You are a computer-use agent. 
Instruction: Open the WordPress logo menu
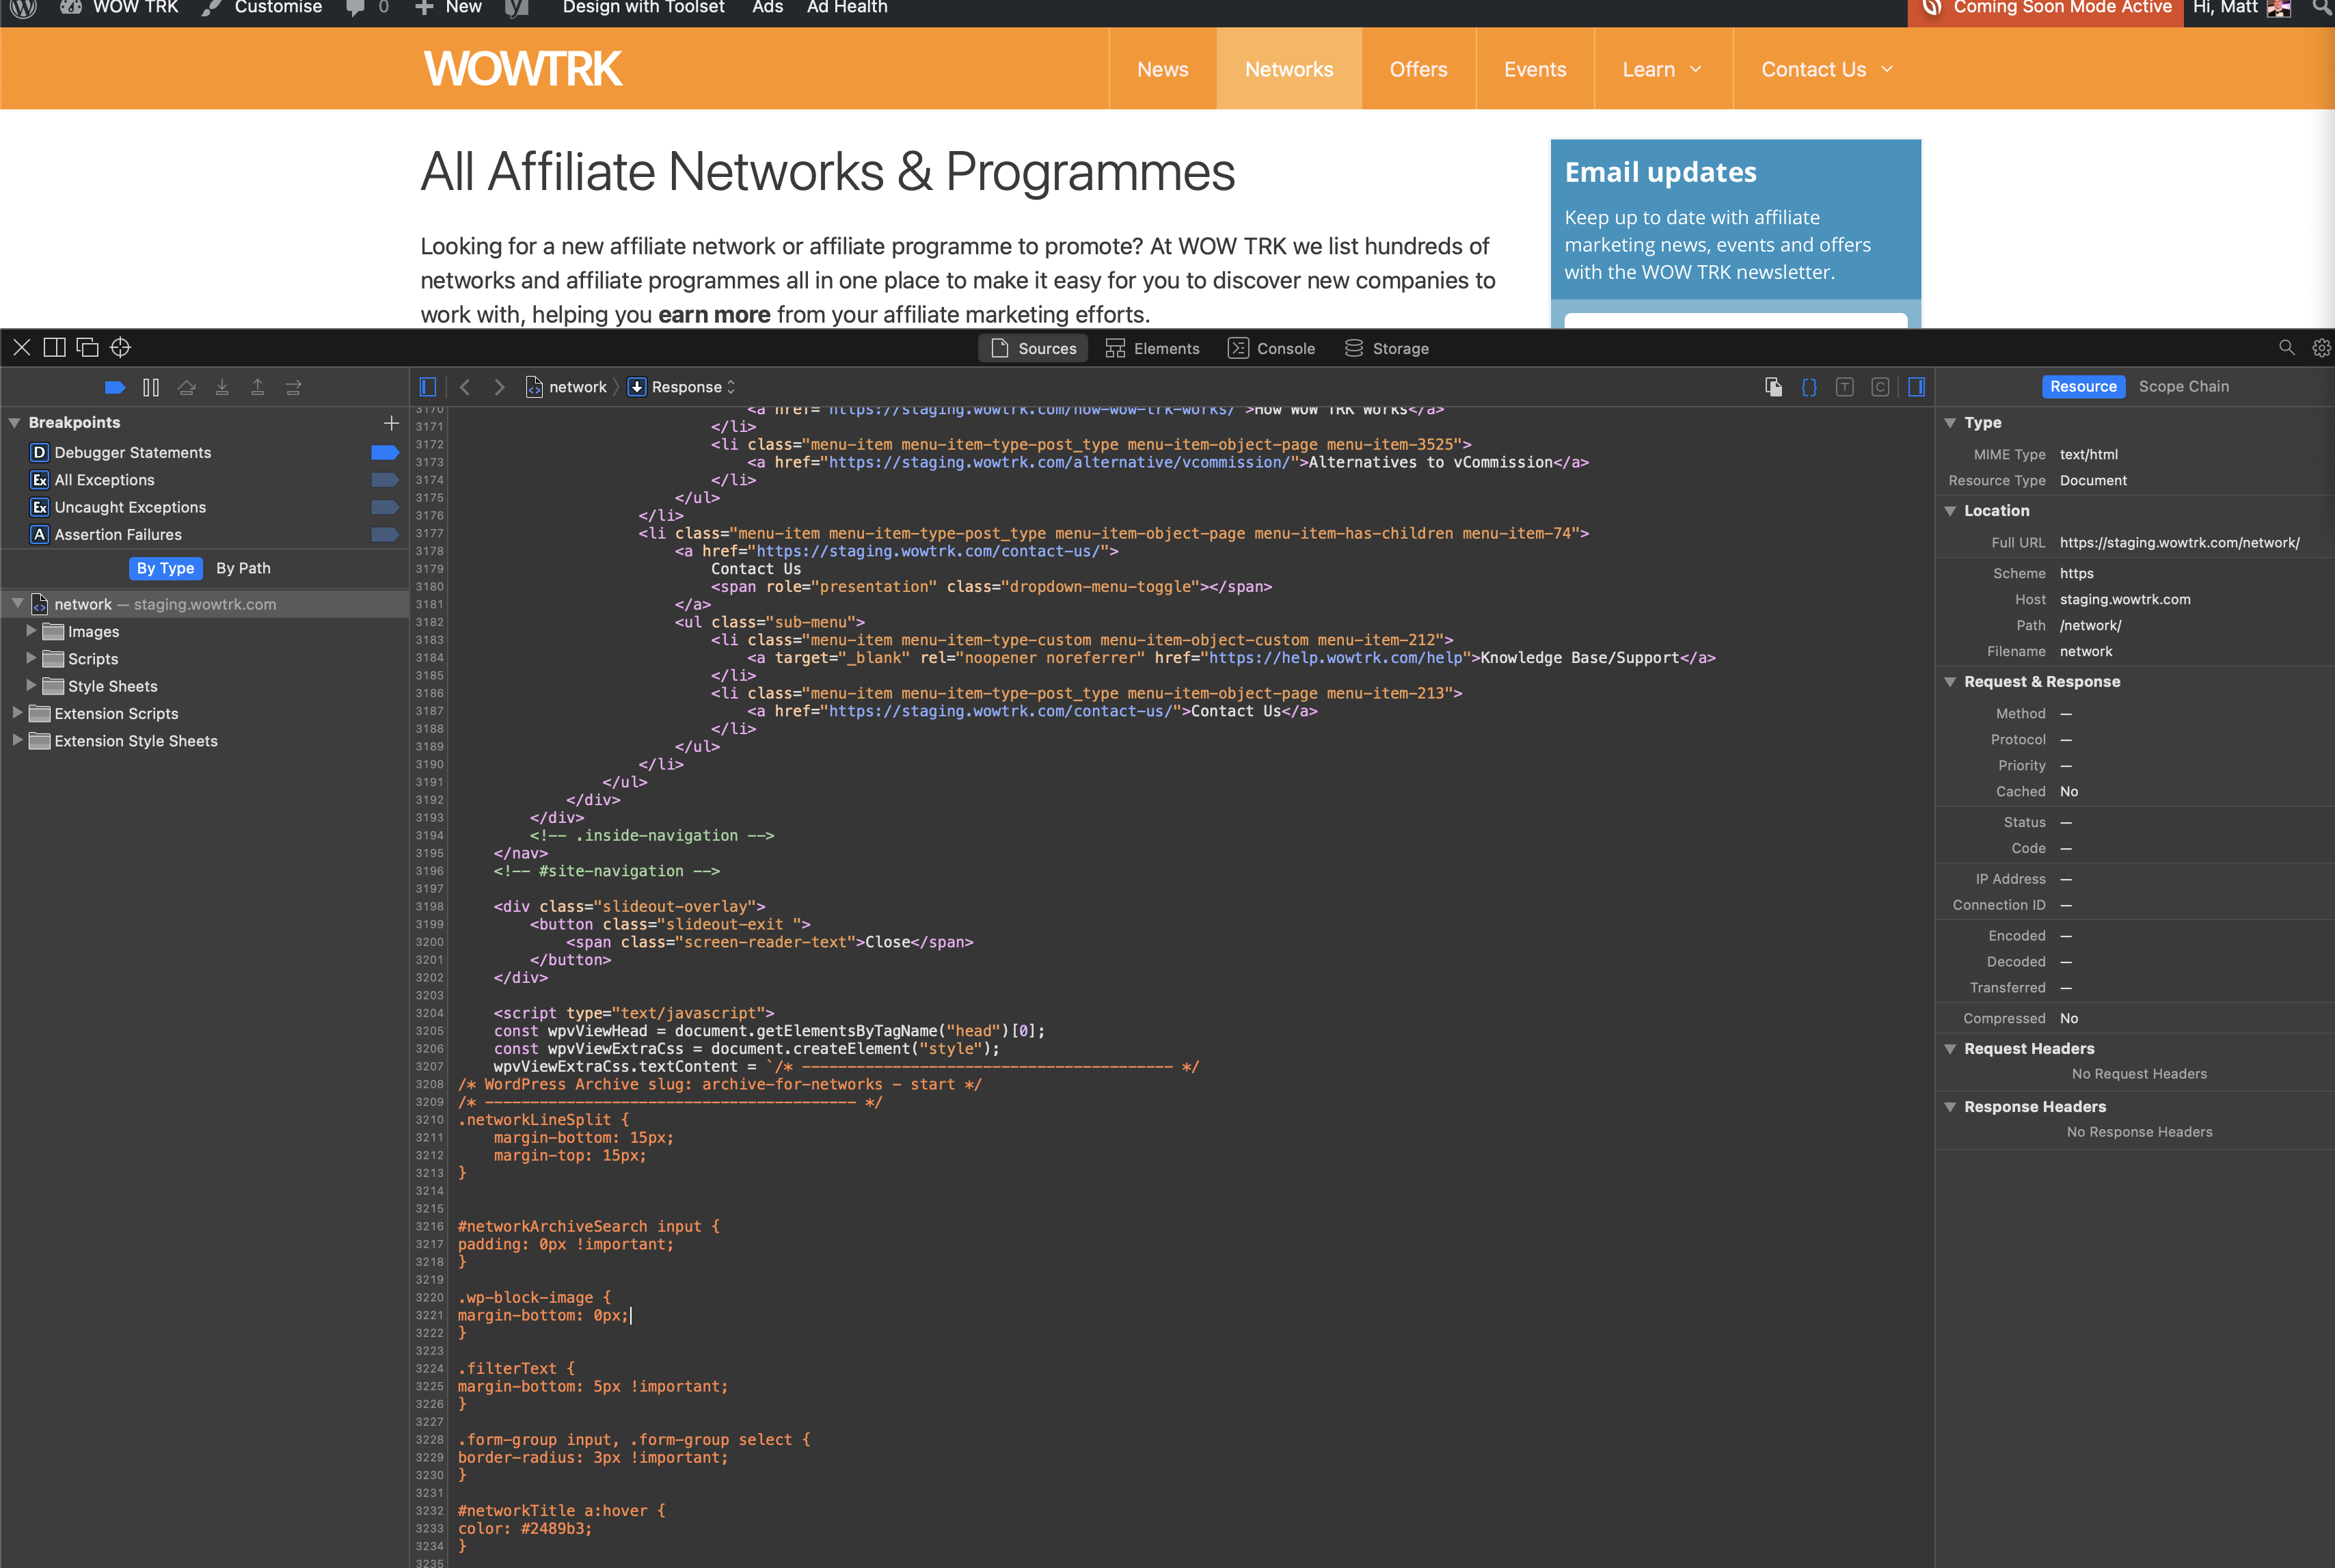pos(23,8)
